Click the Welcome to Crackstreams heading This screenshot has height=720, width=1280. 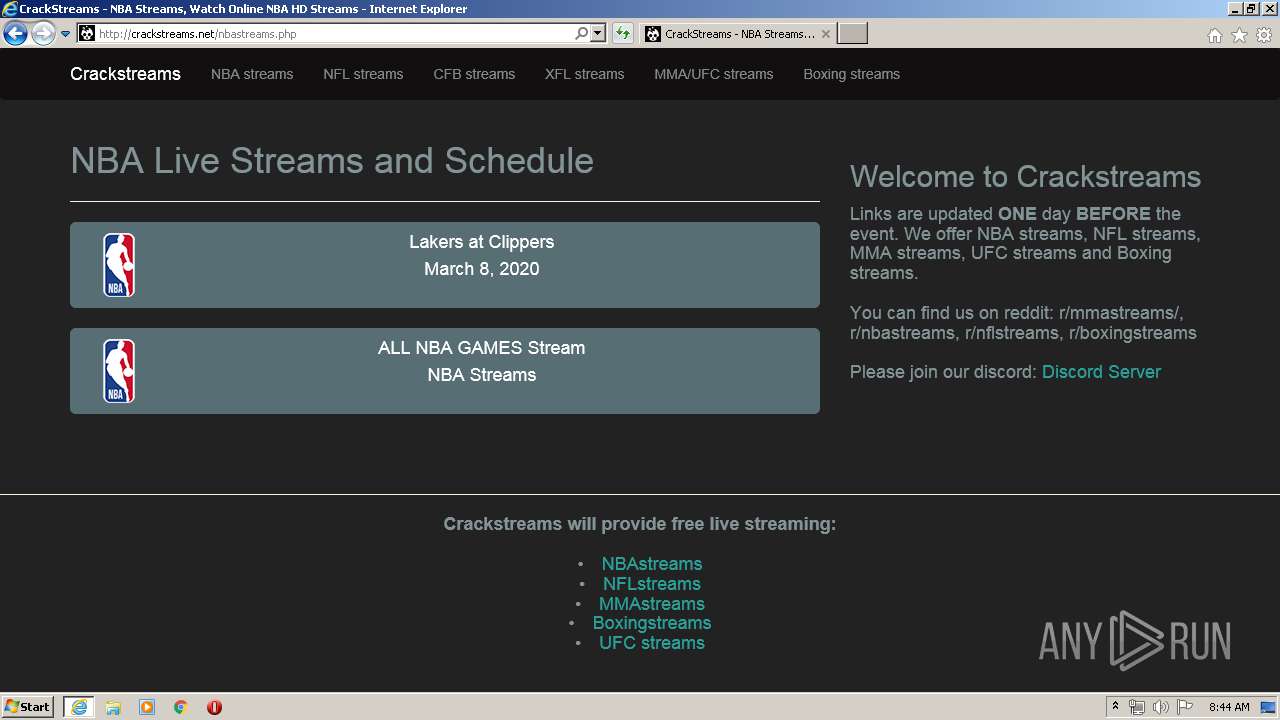(1025, 177)
